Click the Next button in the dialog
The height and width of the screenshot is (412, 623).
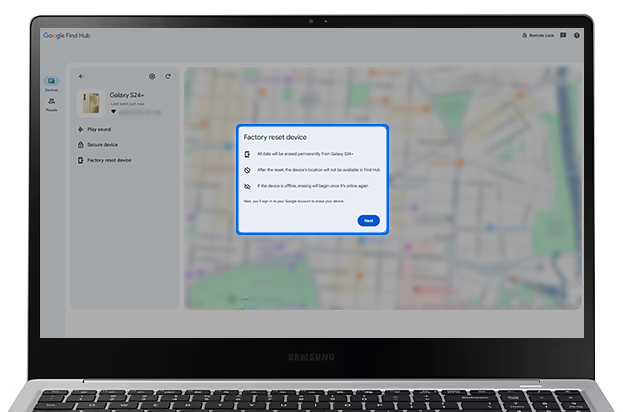point(368,220)
